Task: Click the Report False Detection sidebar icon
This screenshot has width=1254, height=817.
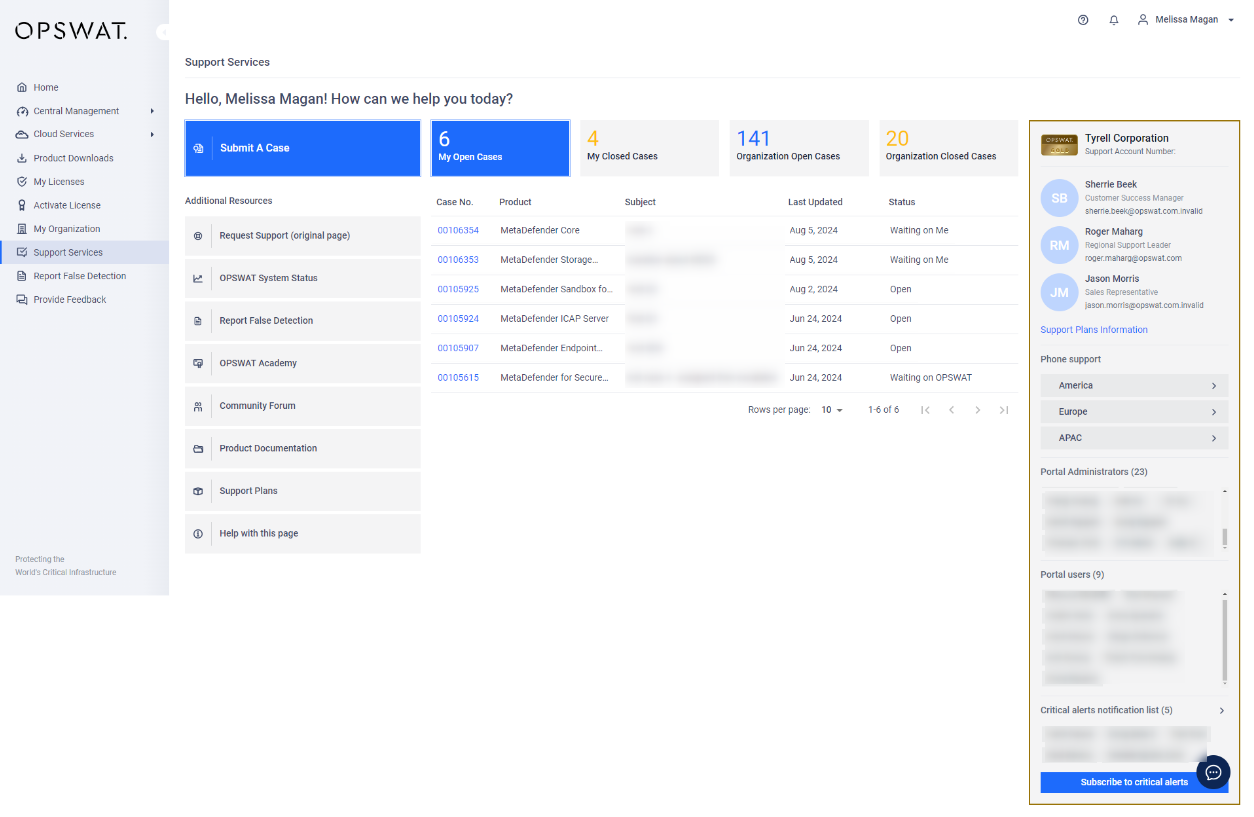Action: 22,276
